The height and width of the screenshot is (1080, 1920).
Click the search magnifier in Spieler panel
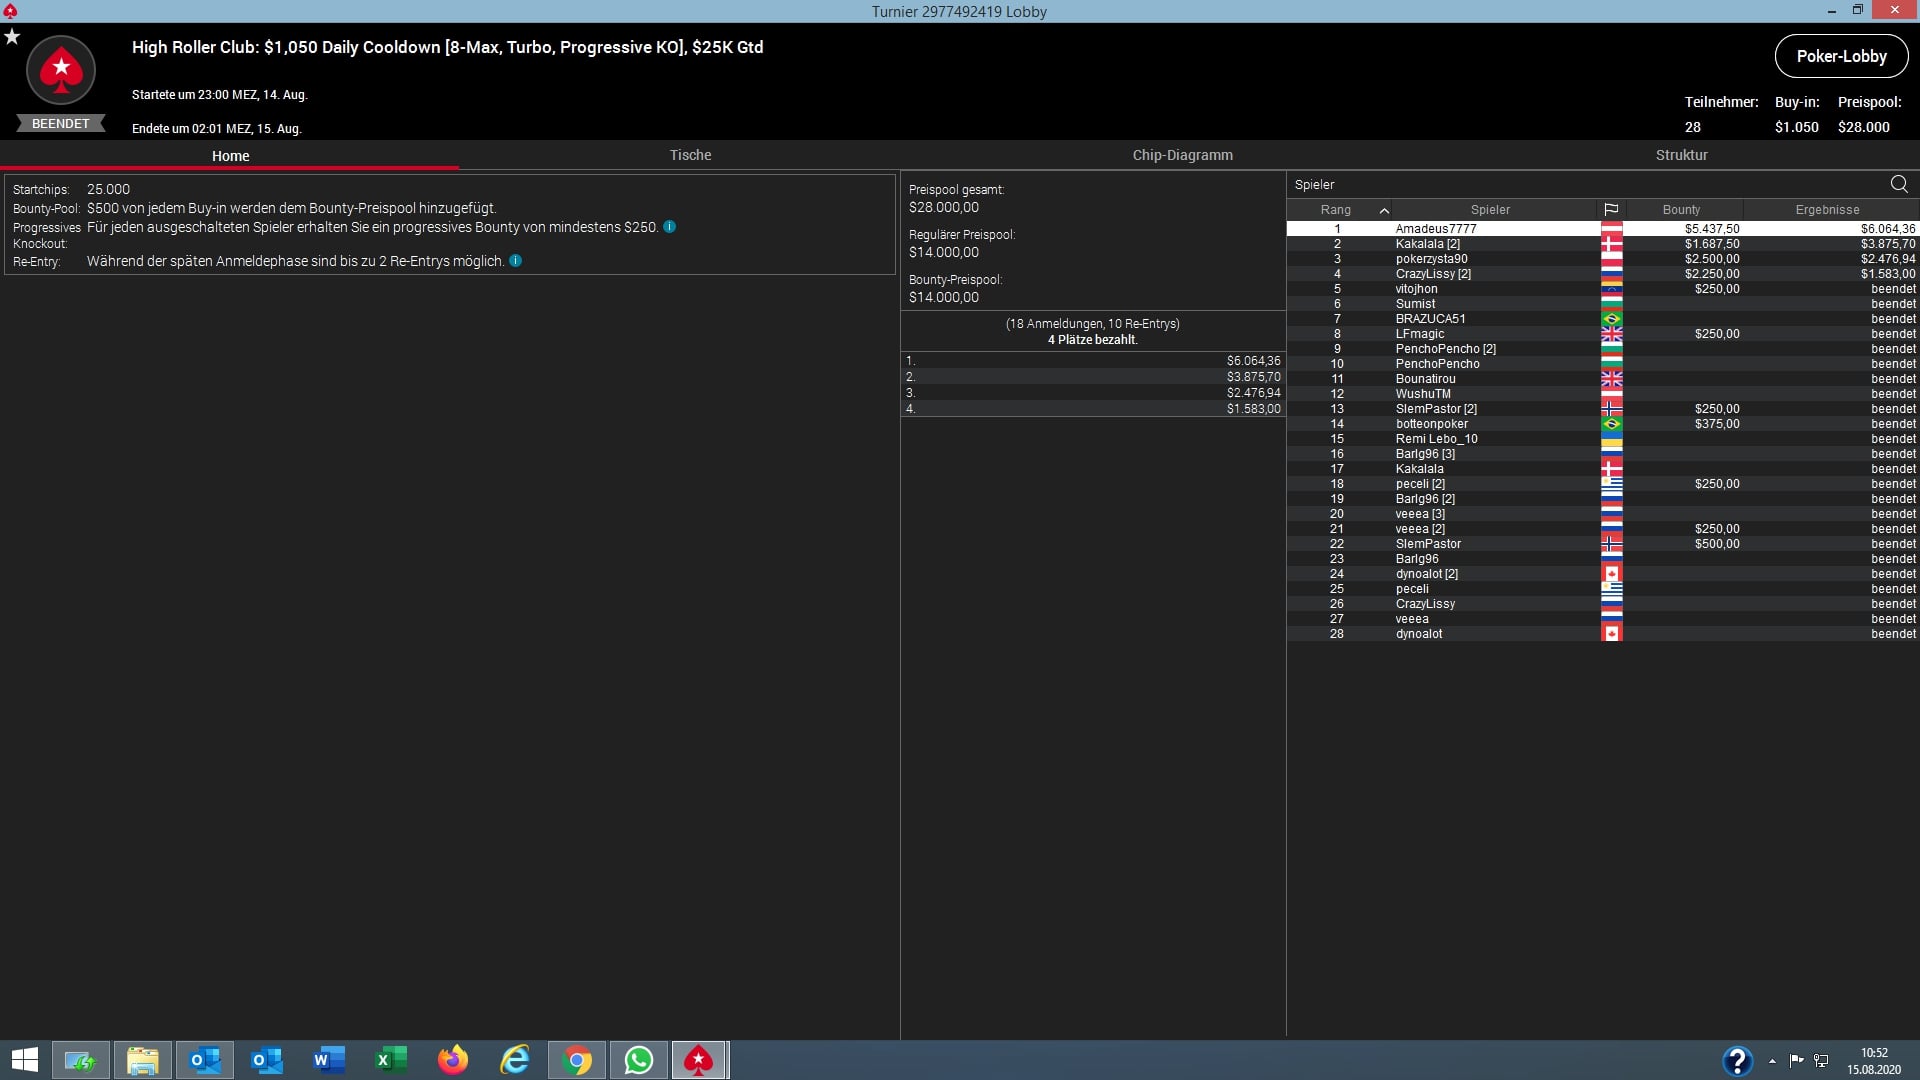[1899, 184]
